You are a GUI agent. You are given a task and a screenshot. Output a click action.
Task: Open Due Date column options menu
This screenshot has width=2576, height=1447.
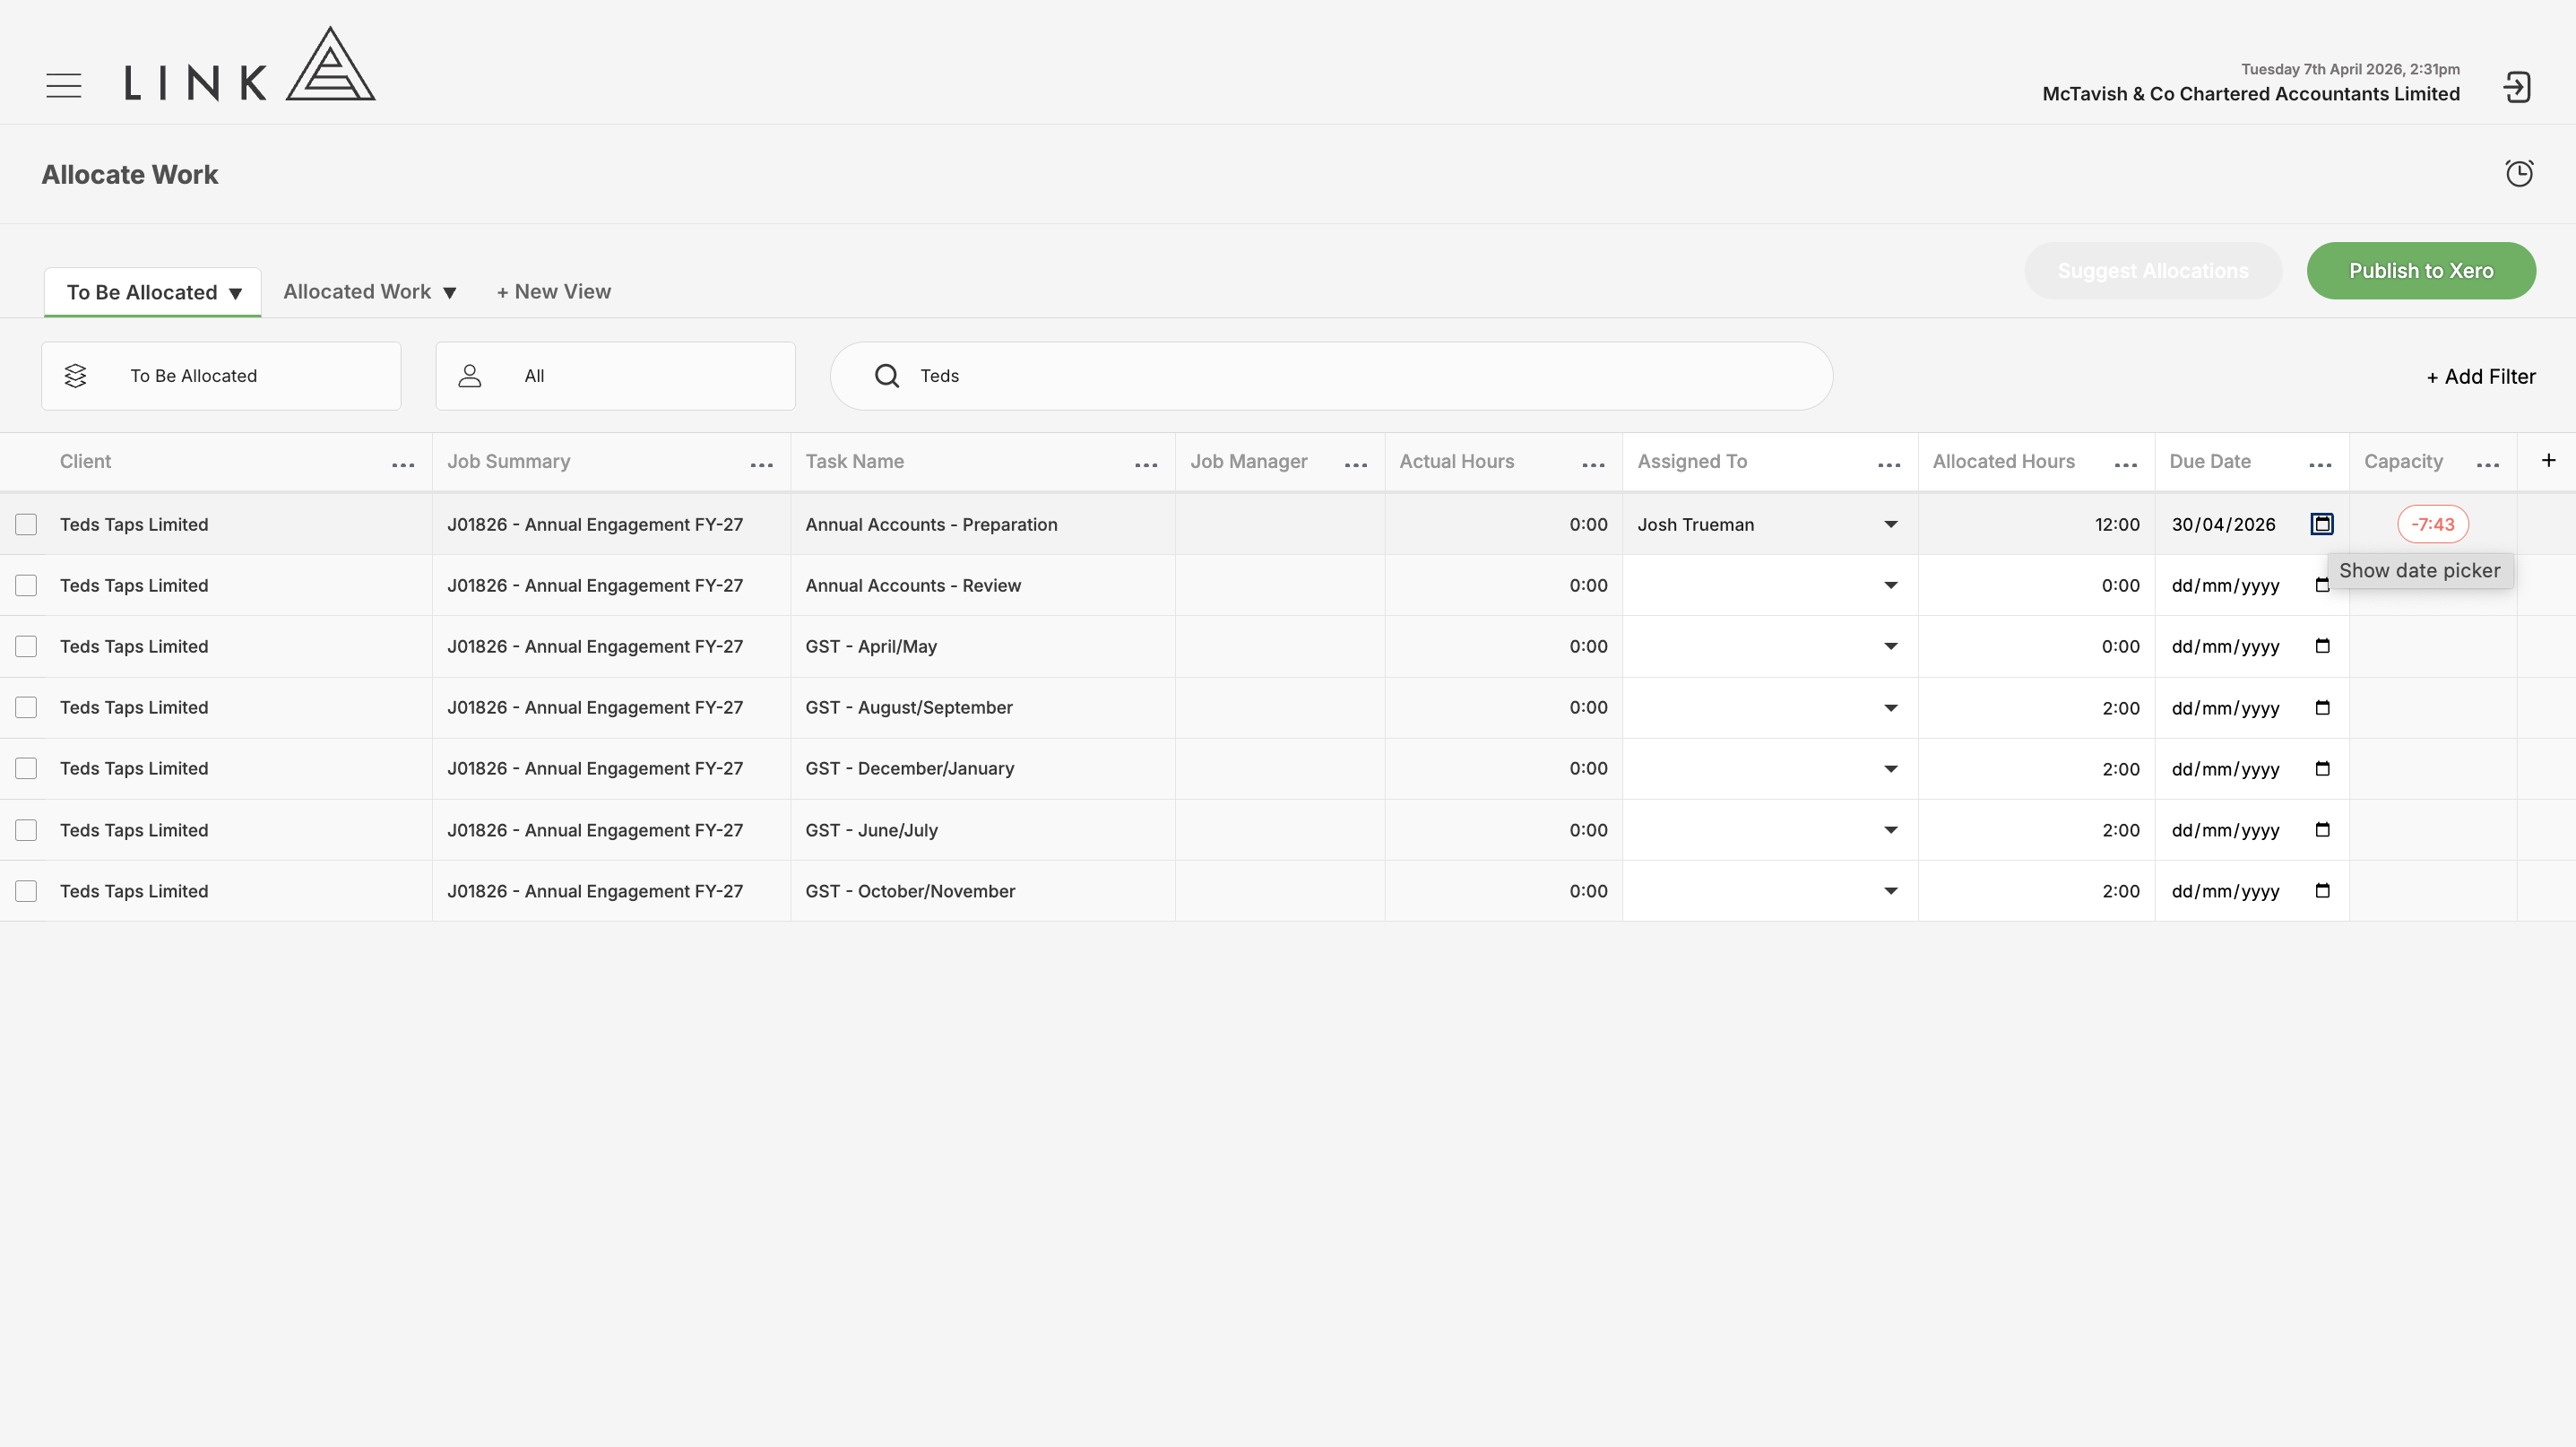2321,465
